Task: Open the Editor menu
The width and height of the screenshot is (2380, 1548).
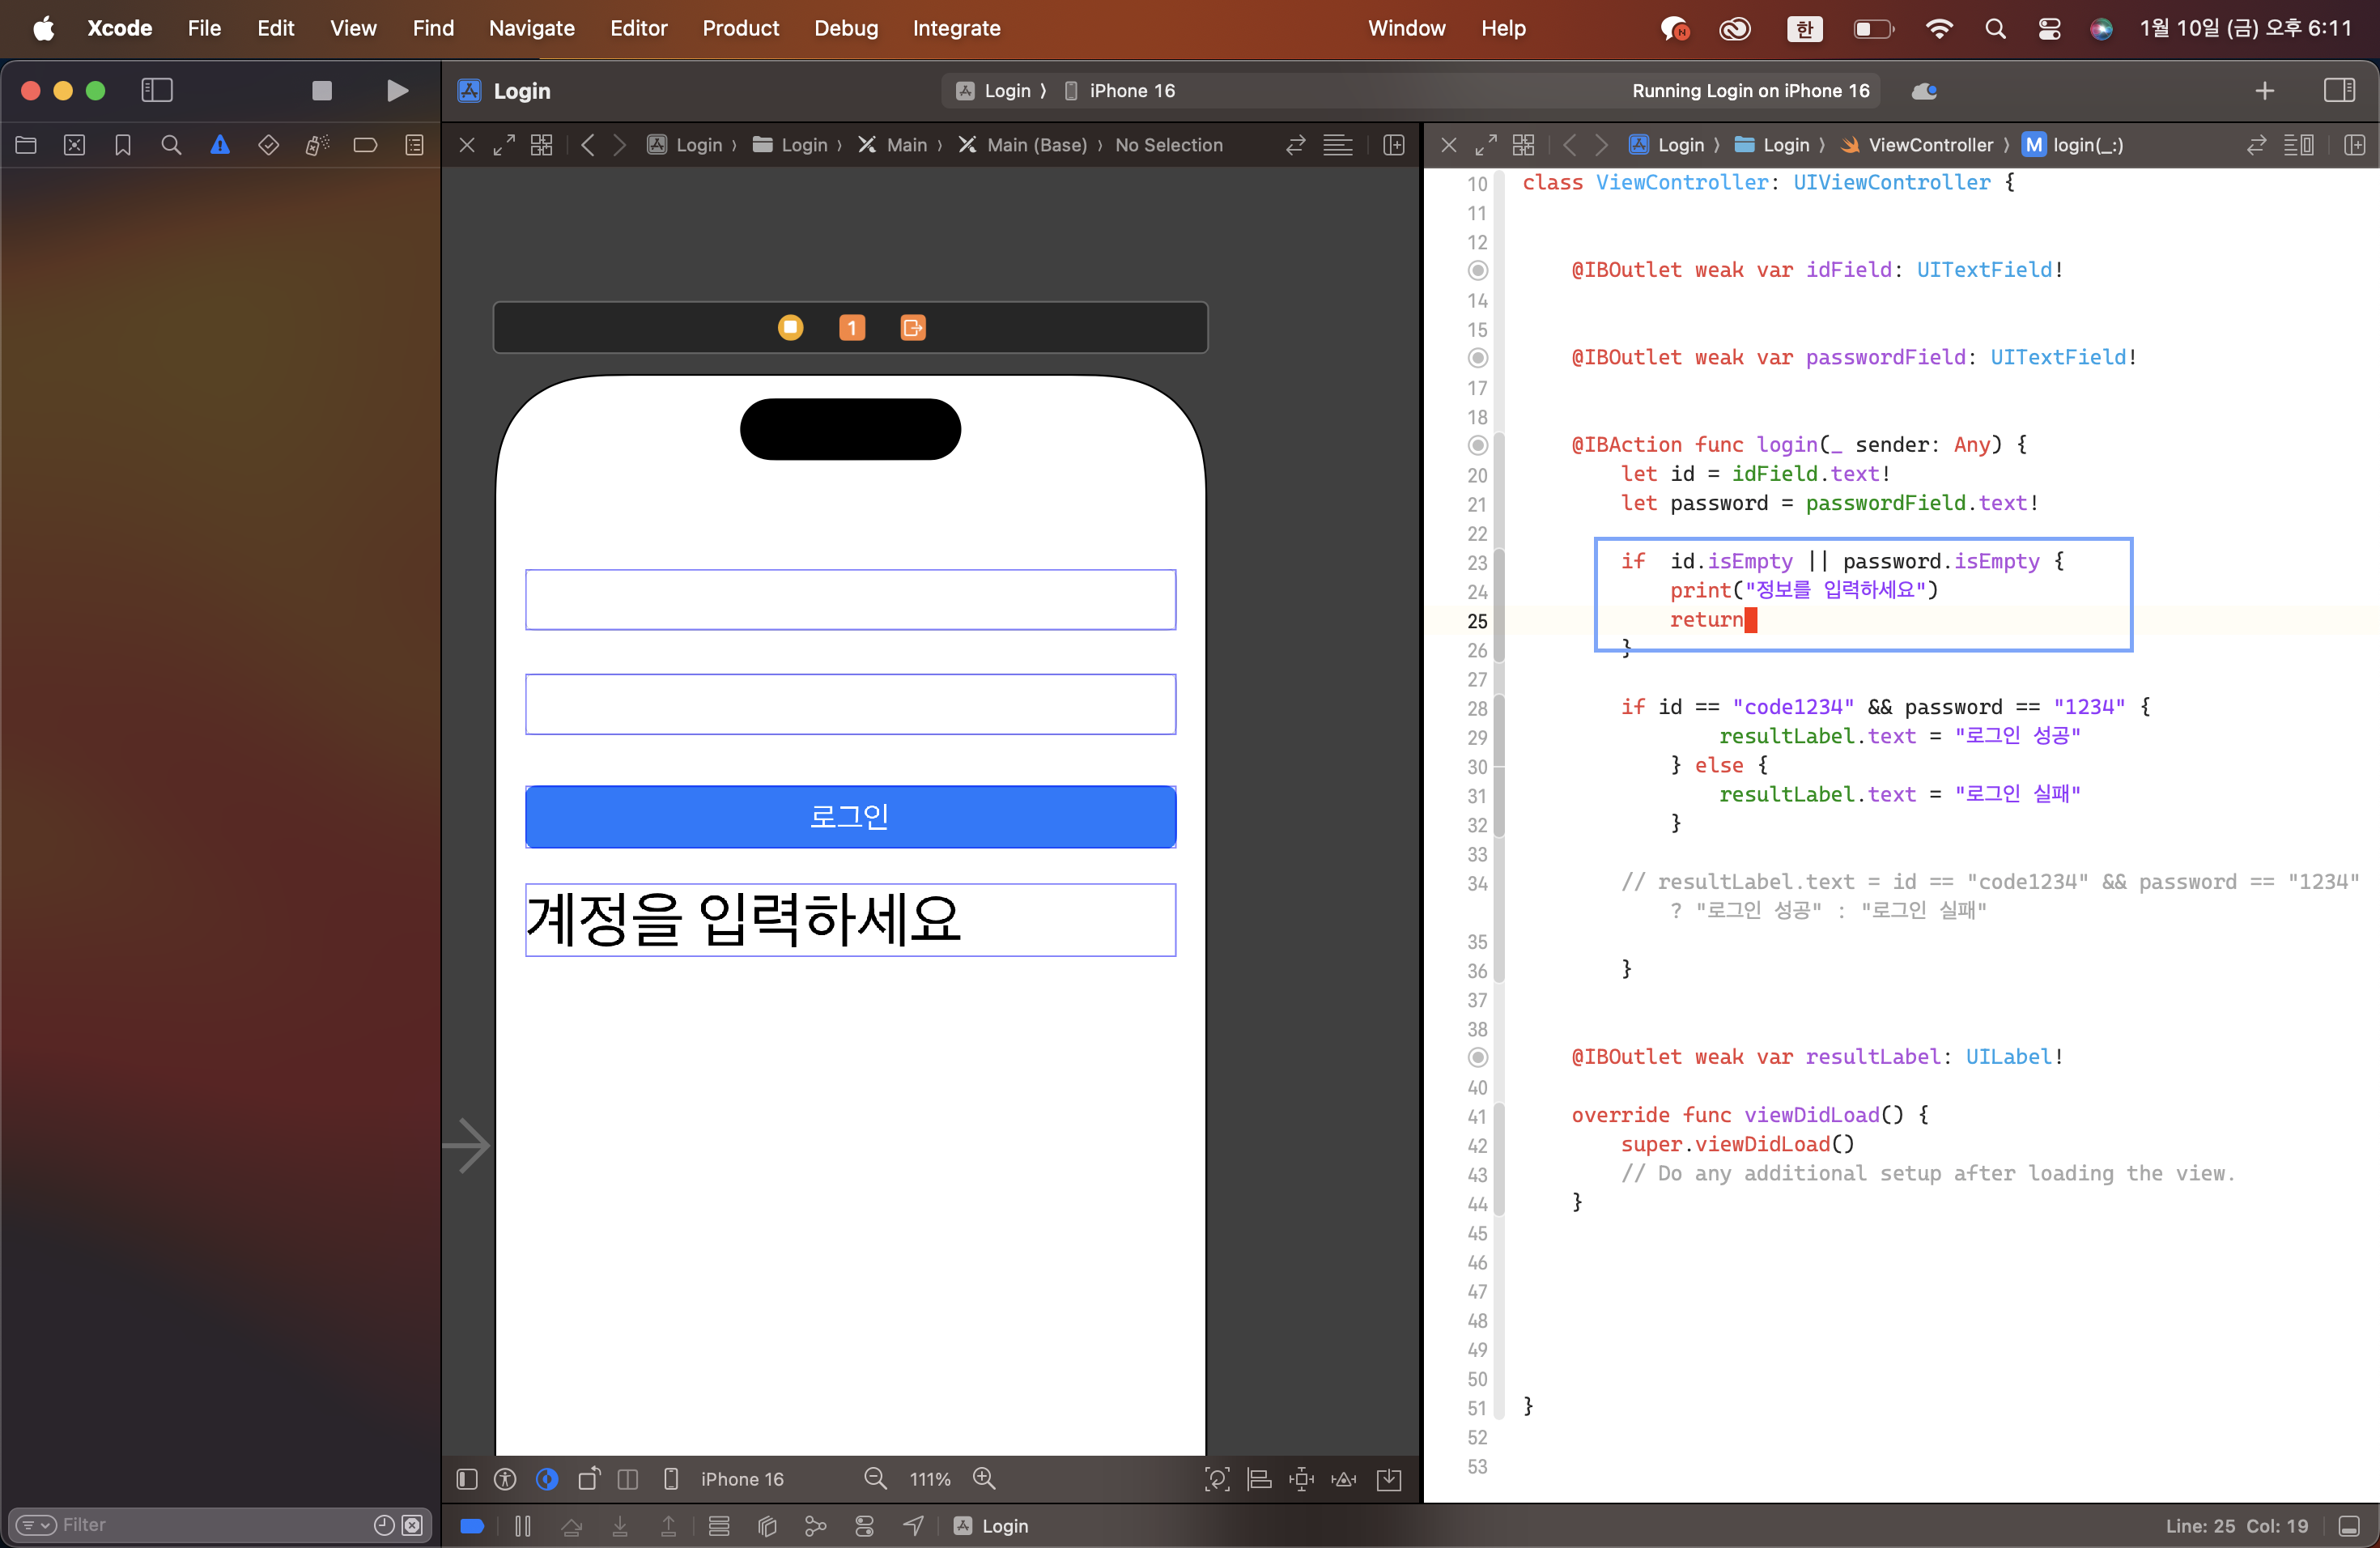Action: 638,28
